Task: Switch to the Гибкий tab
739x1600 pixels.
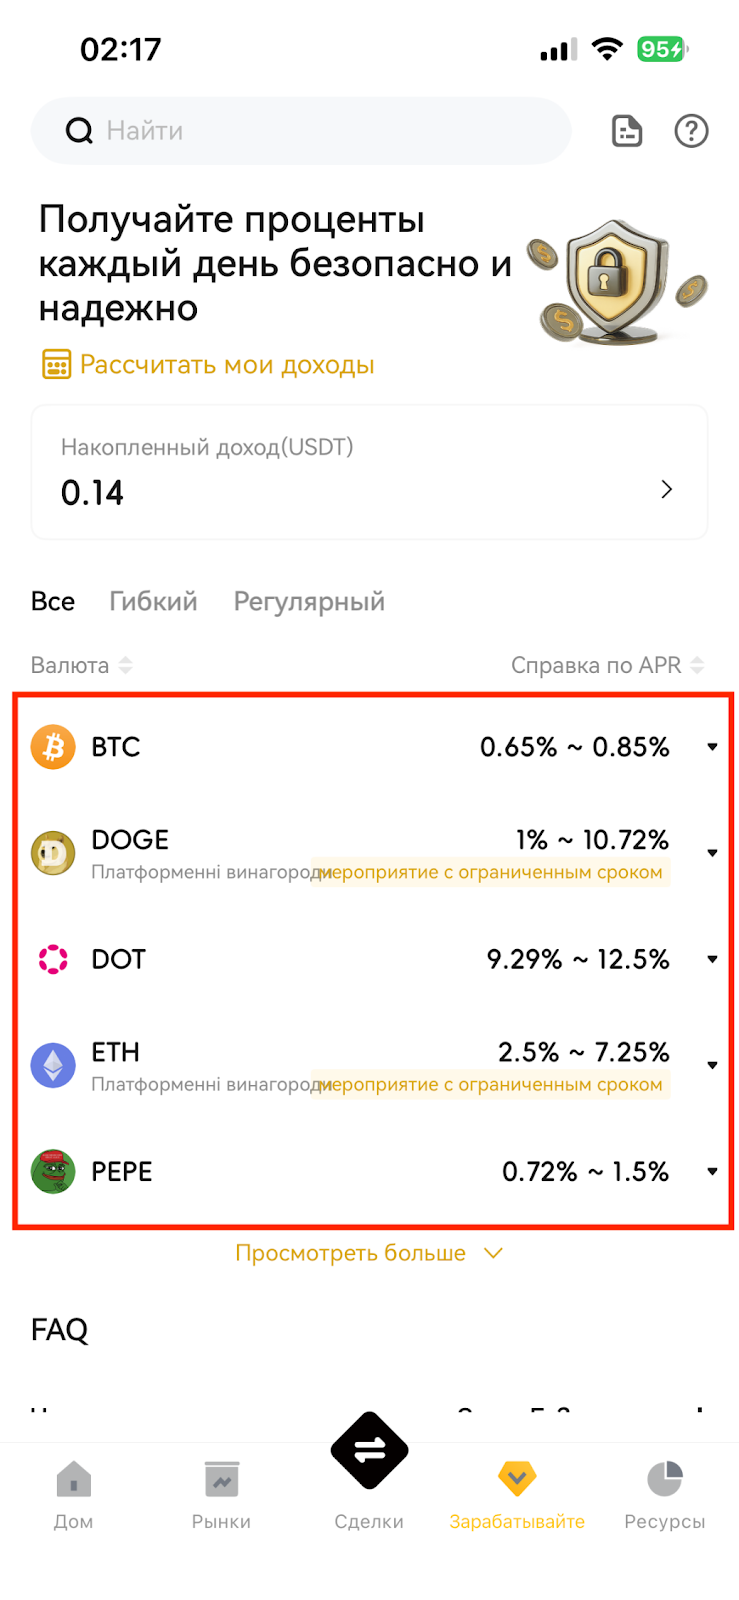Action: tap(153, 601)
